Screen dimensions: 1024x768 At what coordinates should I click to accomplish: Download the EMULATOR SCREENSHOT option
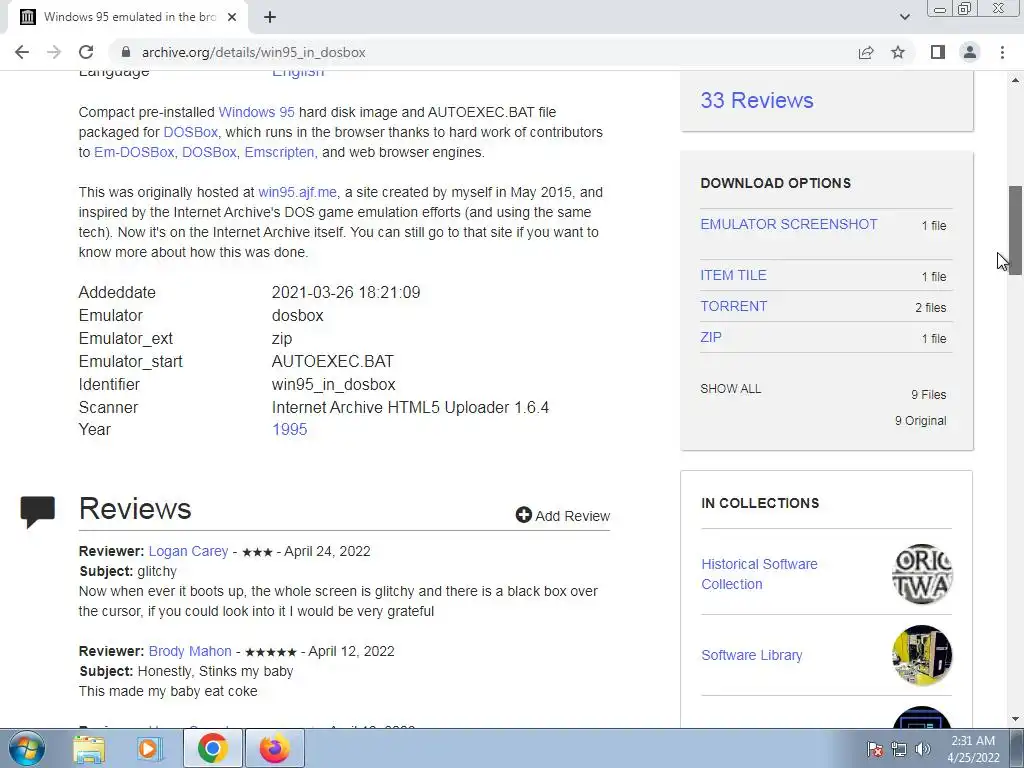[789, 224]
